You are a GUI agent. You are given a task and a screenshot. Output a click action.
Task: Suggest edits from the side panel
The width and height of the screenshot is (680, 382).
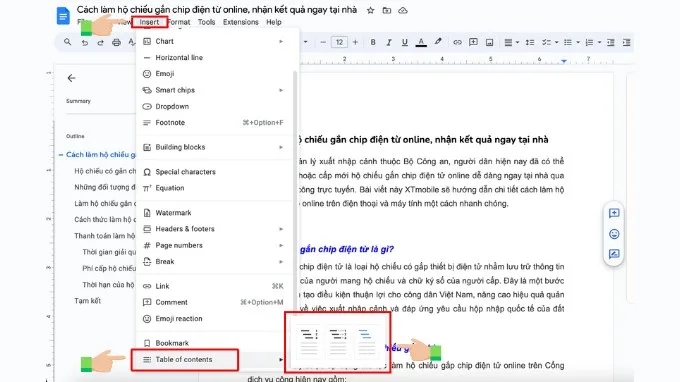click(614, 254)
